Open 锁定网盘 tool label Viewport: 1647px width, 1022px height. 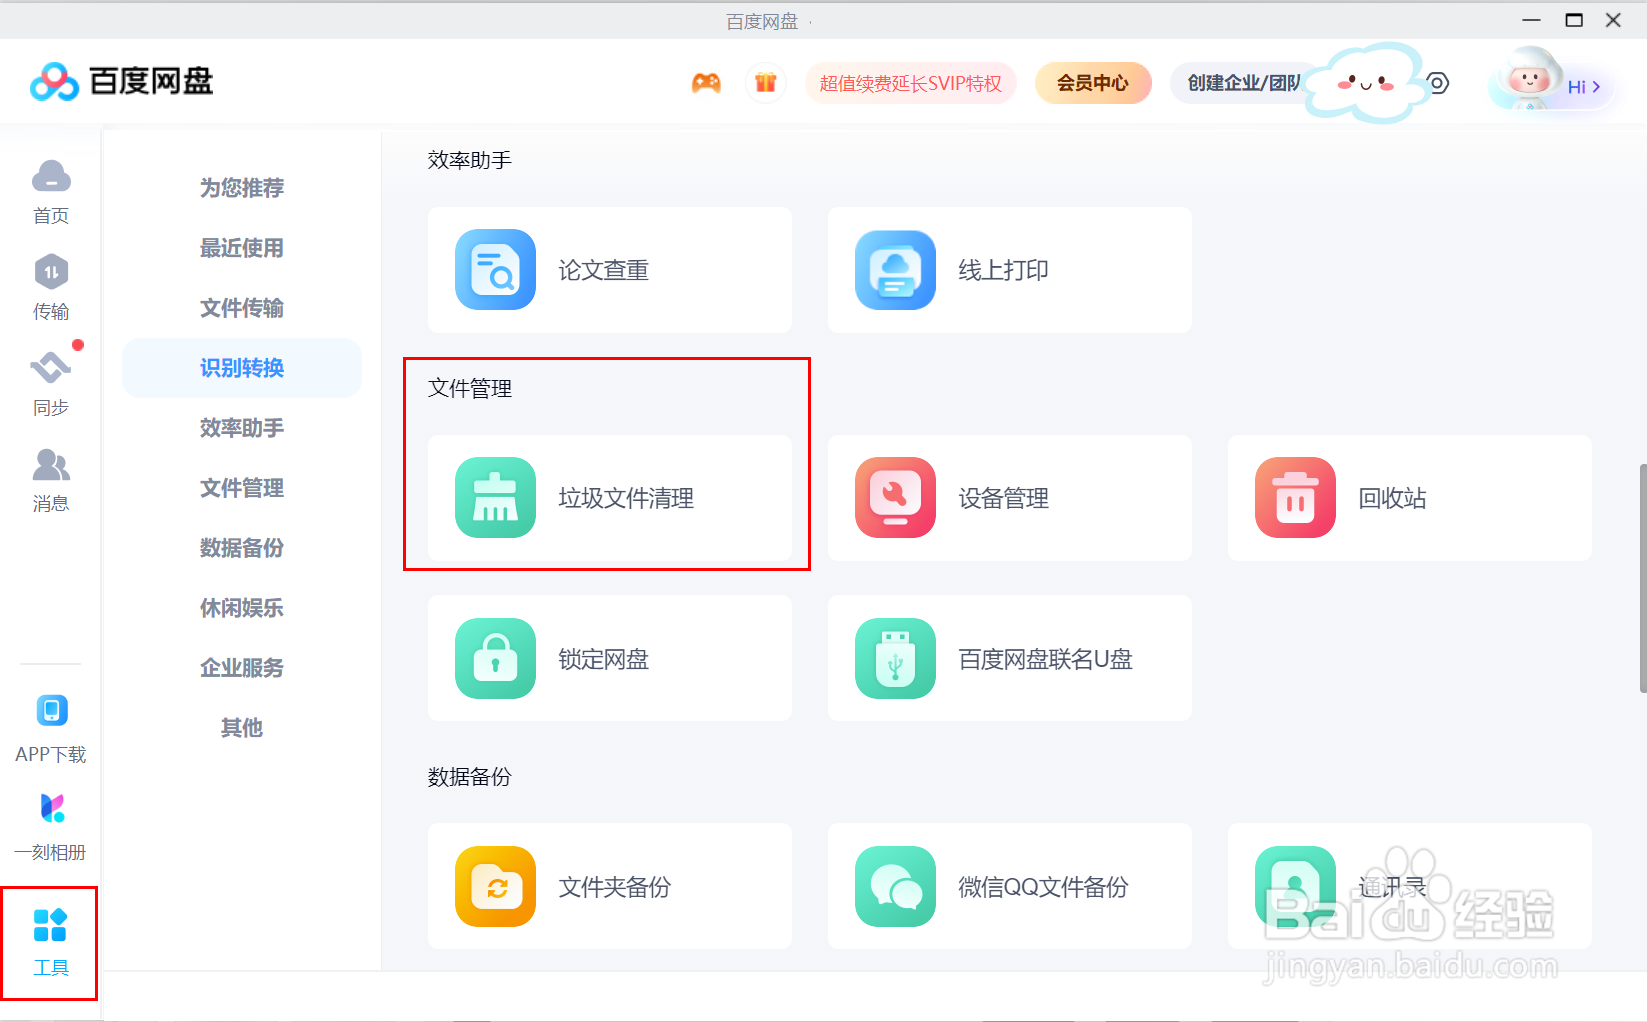click(604, 659)
